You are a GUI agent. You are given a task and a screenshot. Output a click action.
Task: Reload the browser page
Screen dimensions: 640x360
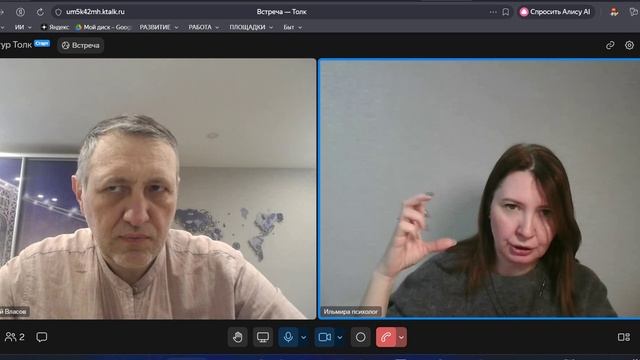40,12
